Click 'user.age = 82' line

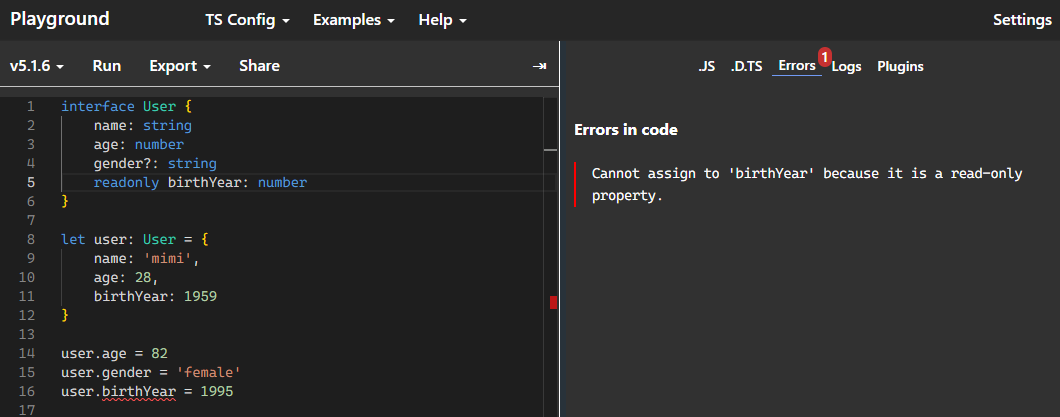coord(114,353)
